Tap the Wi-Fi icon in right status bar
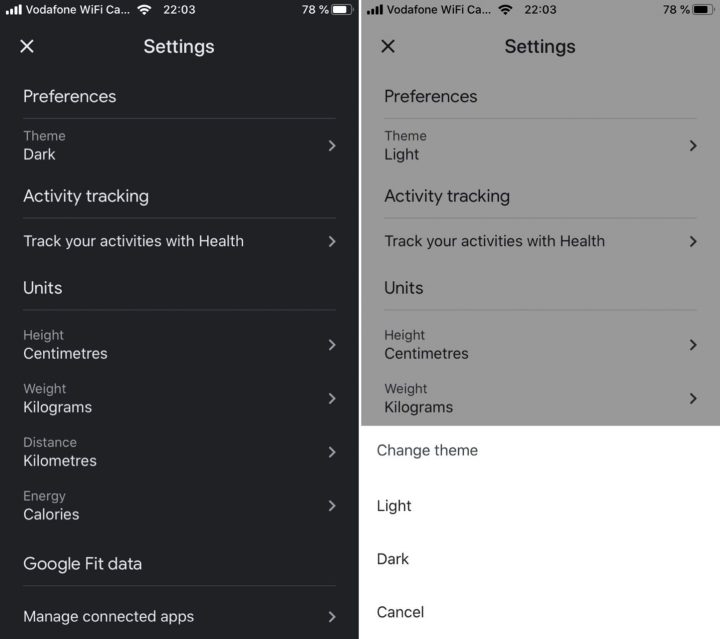 505,9
